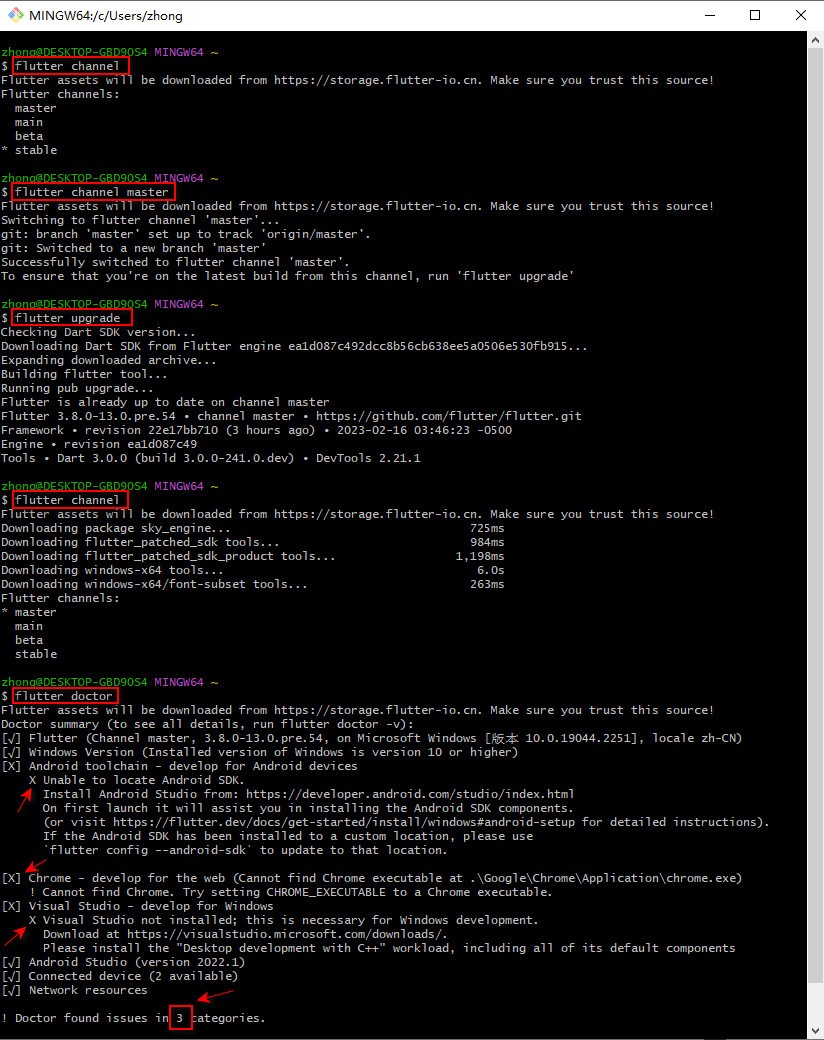
Task: Click 'Downloading package sky_engine...' line
Action: click(x=252, y=528)
